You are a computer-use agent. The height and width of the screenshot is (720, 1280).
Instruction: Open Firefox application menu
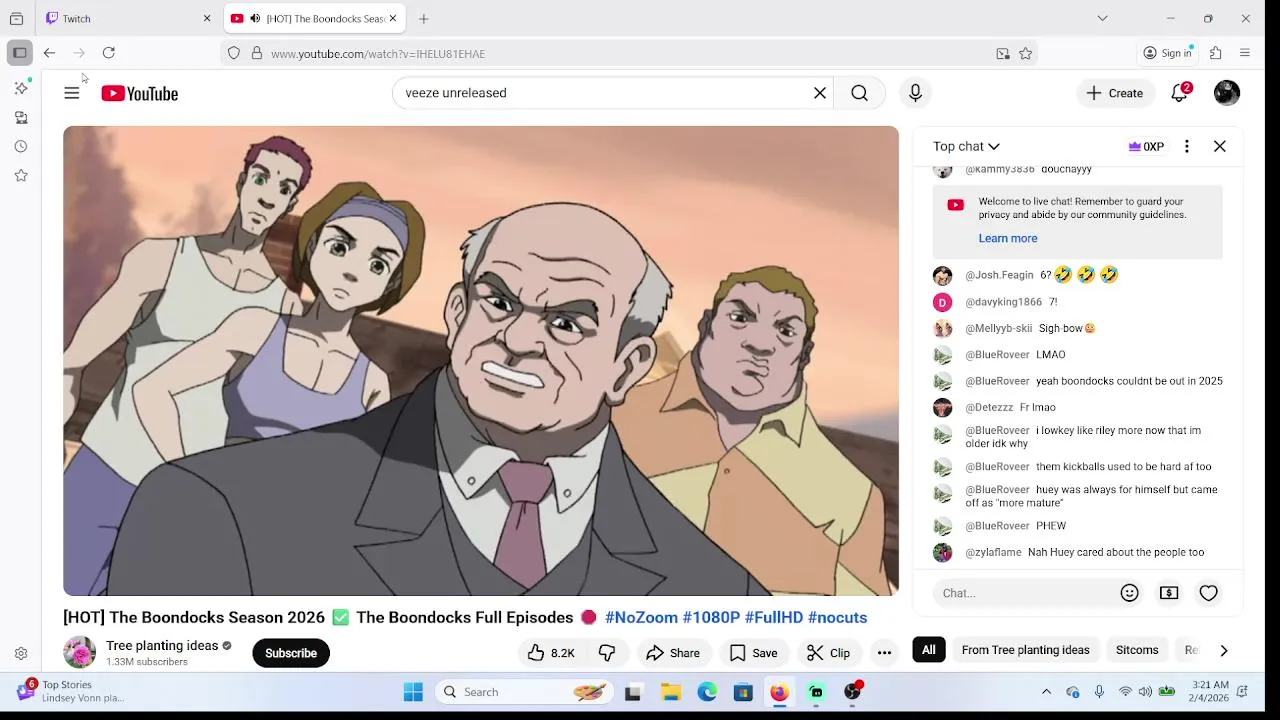(1245, 53)
